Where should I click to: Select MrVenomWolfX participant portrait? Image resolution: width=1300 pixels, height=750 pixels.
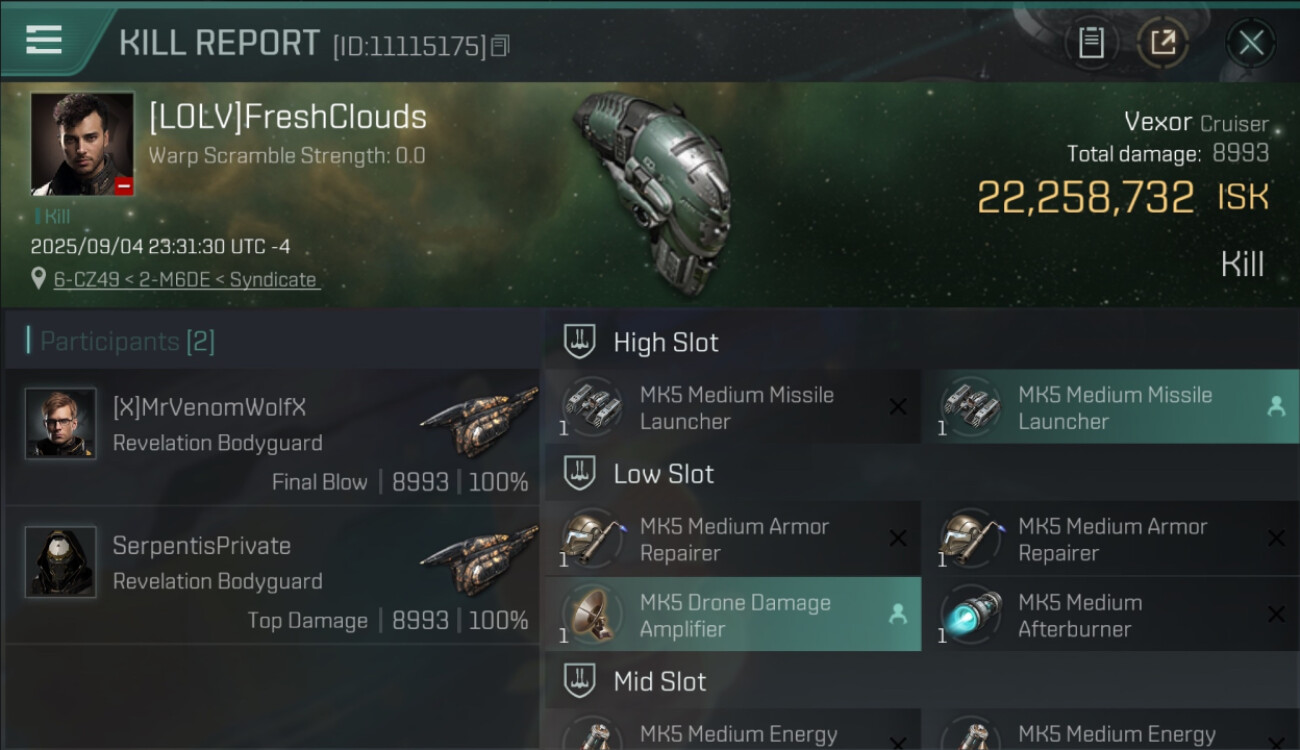pos(61,424)
